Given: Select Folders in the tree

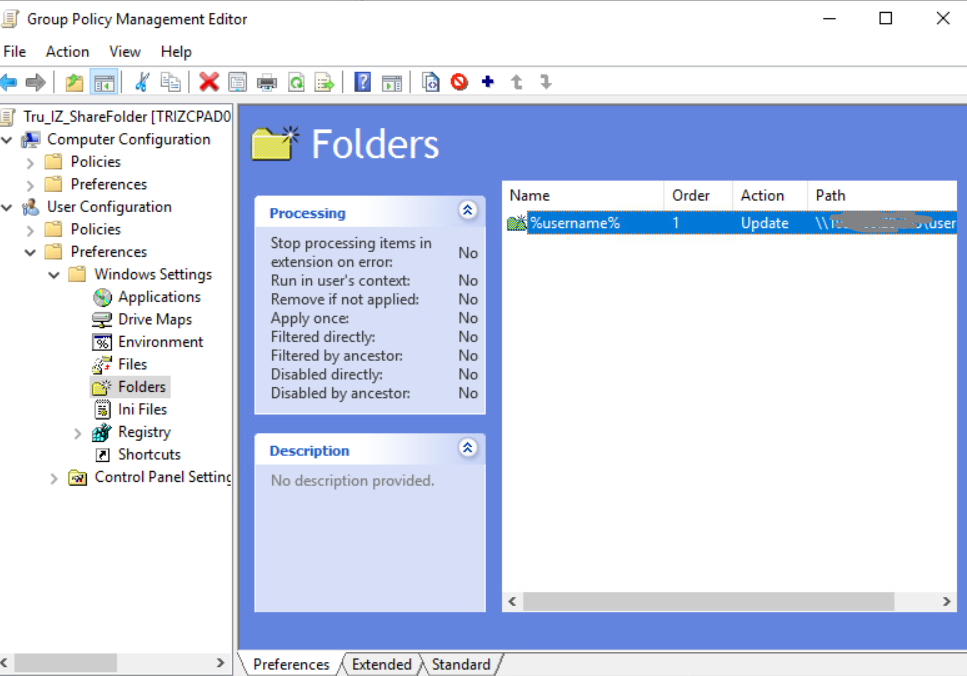Looking at the screenshot, I should (142, 387).
